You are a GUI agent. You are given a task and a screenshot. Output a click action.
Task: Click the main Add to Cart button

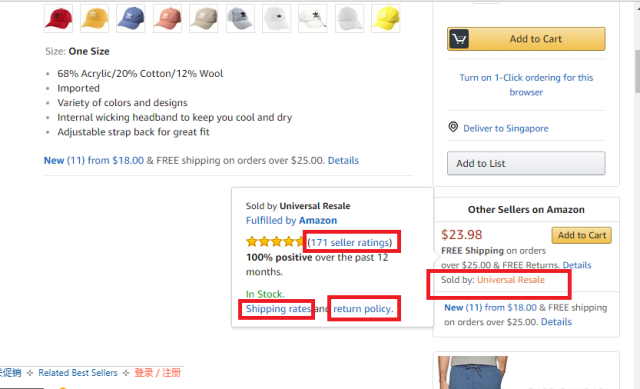click(526, 39)
